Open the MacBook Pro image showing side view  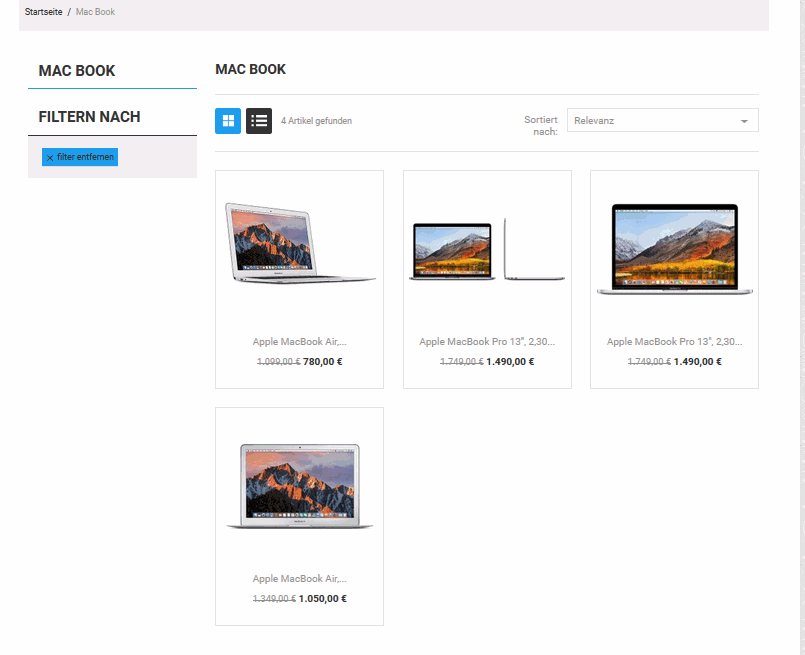point(487,251)
